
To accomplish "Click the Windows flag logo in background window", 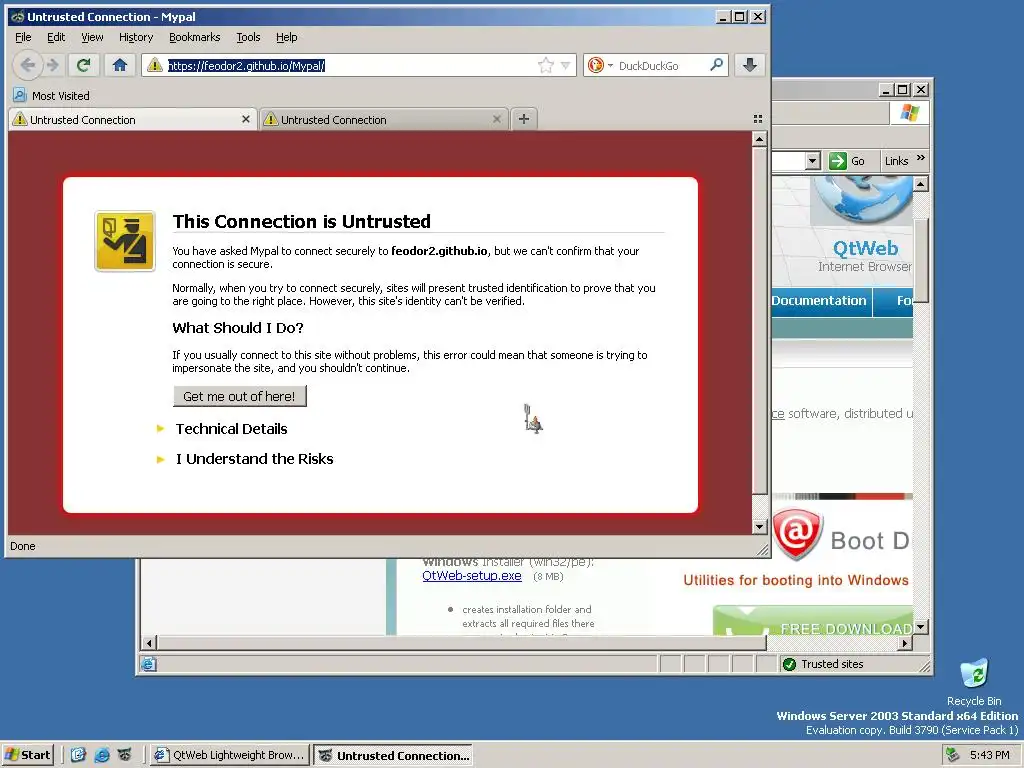I will pyautogui.click(x=909, y=112).
